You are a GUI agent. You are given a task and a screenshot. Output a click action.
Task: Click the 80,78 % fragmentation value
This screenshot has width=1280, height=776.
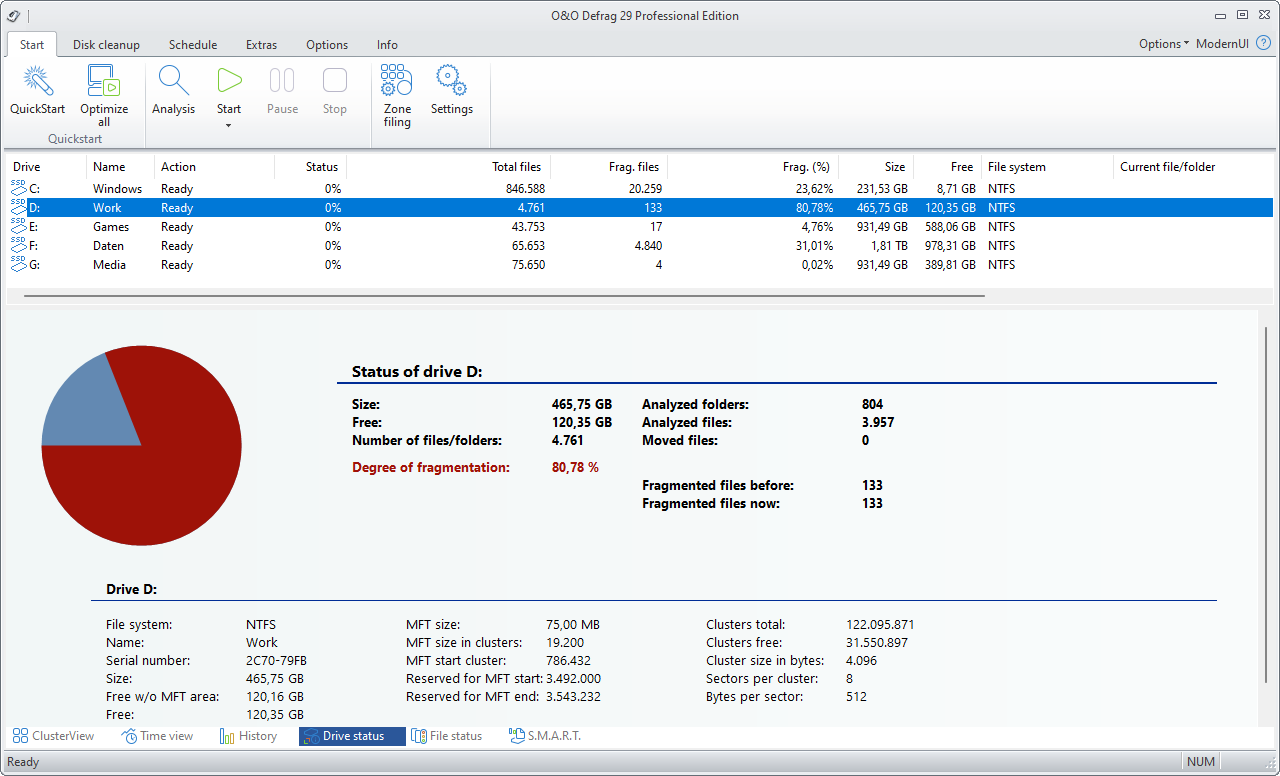pyautogui.click(x=575, y=467)
